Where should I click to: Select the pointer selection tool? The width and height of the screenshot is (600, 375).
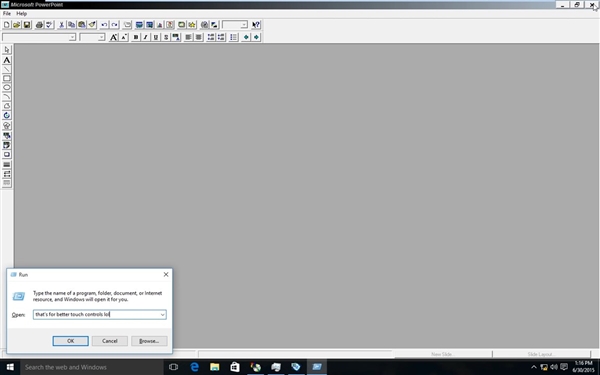[x=7, y=50]
